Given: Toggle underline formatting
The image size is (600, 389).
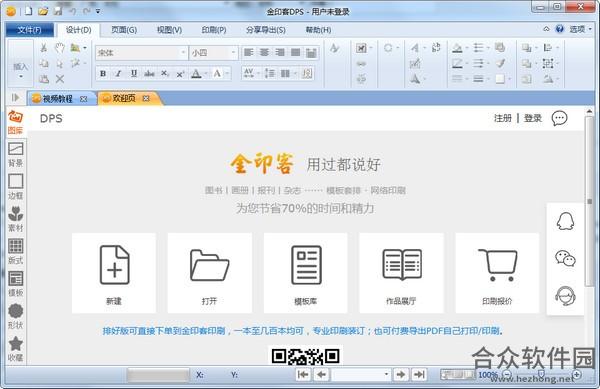Looking at the screenshot, I should pos(134,73).
